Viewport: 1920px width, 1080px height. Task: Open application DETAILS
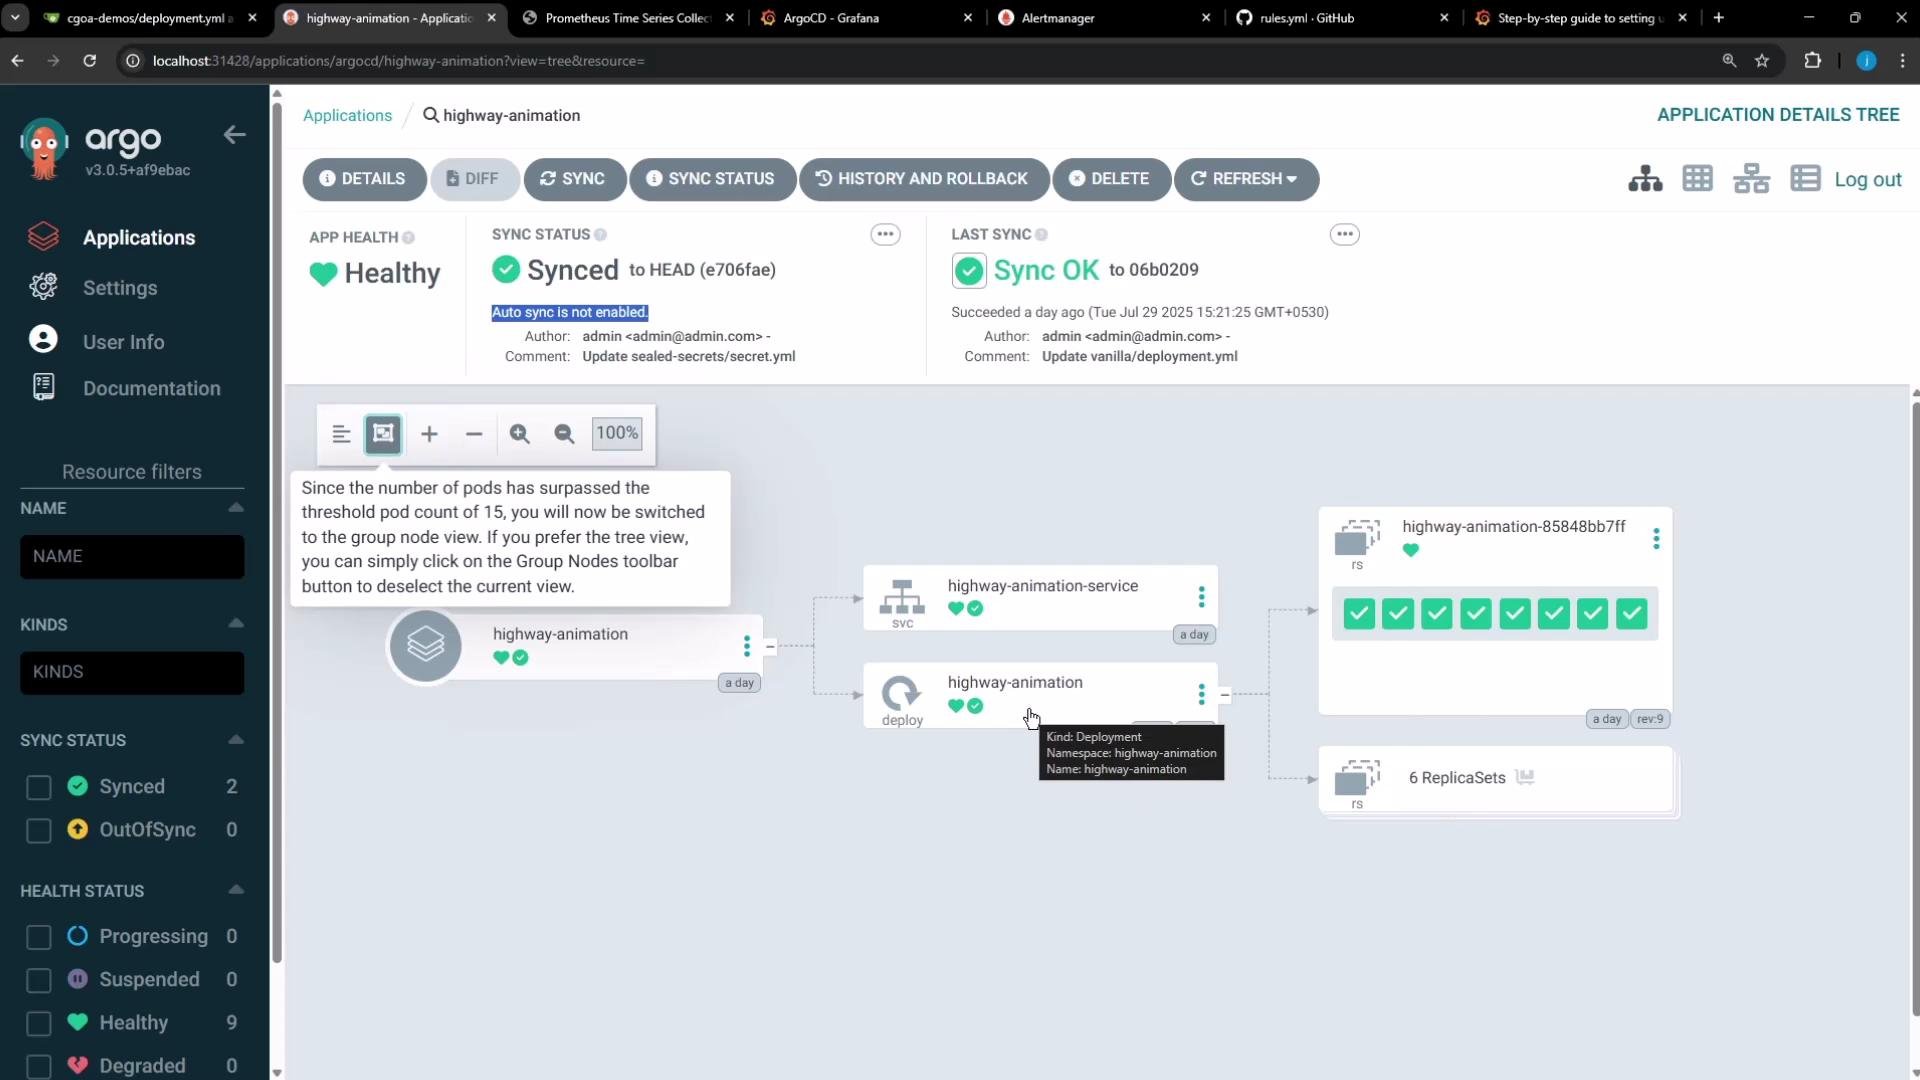coord(364,179)
